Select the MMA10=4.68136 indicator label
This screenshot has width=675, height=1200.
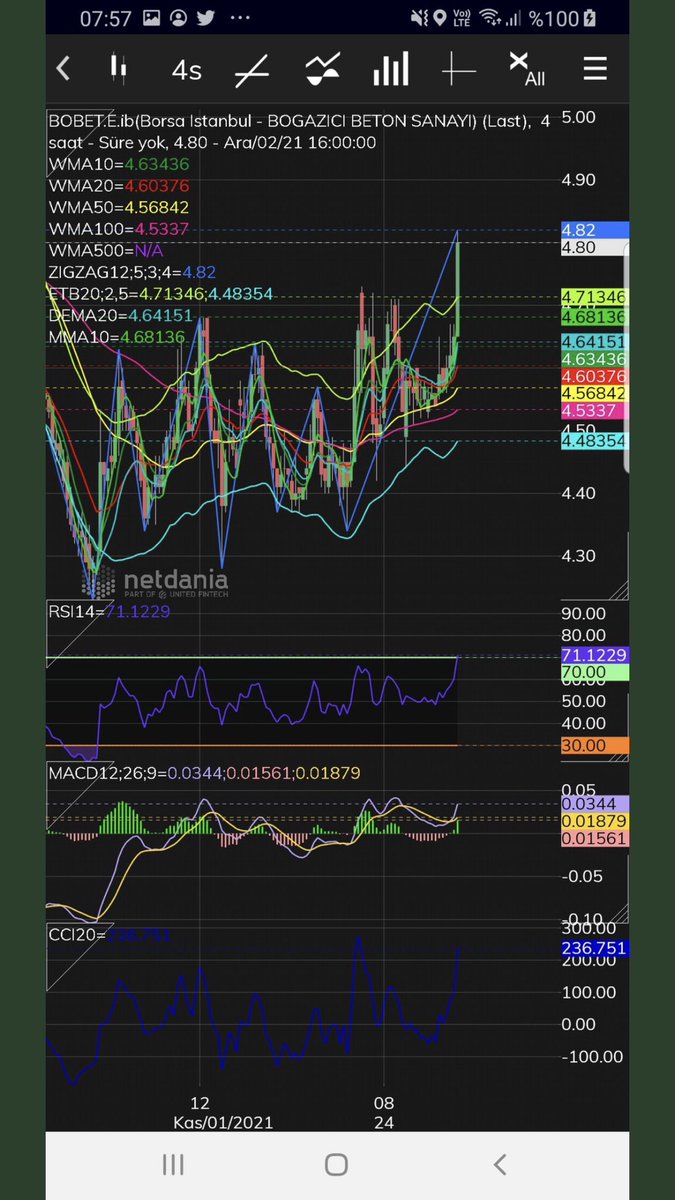116,337
